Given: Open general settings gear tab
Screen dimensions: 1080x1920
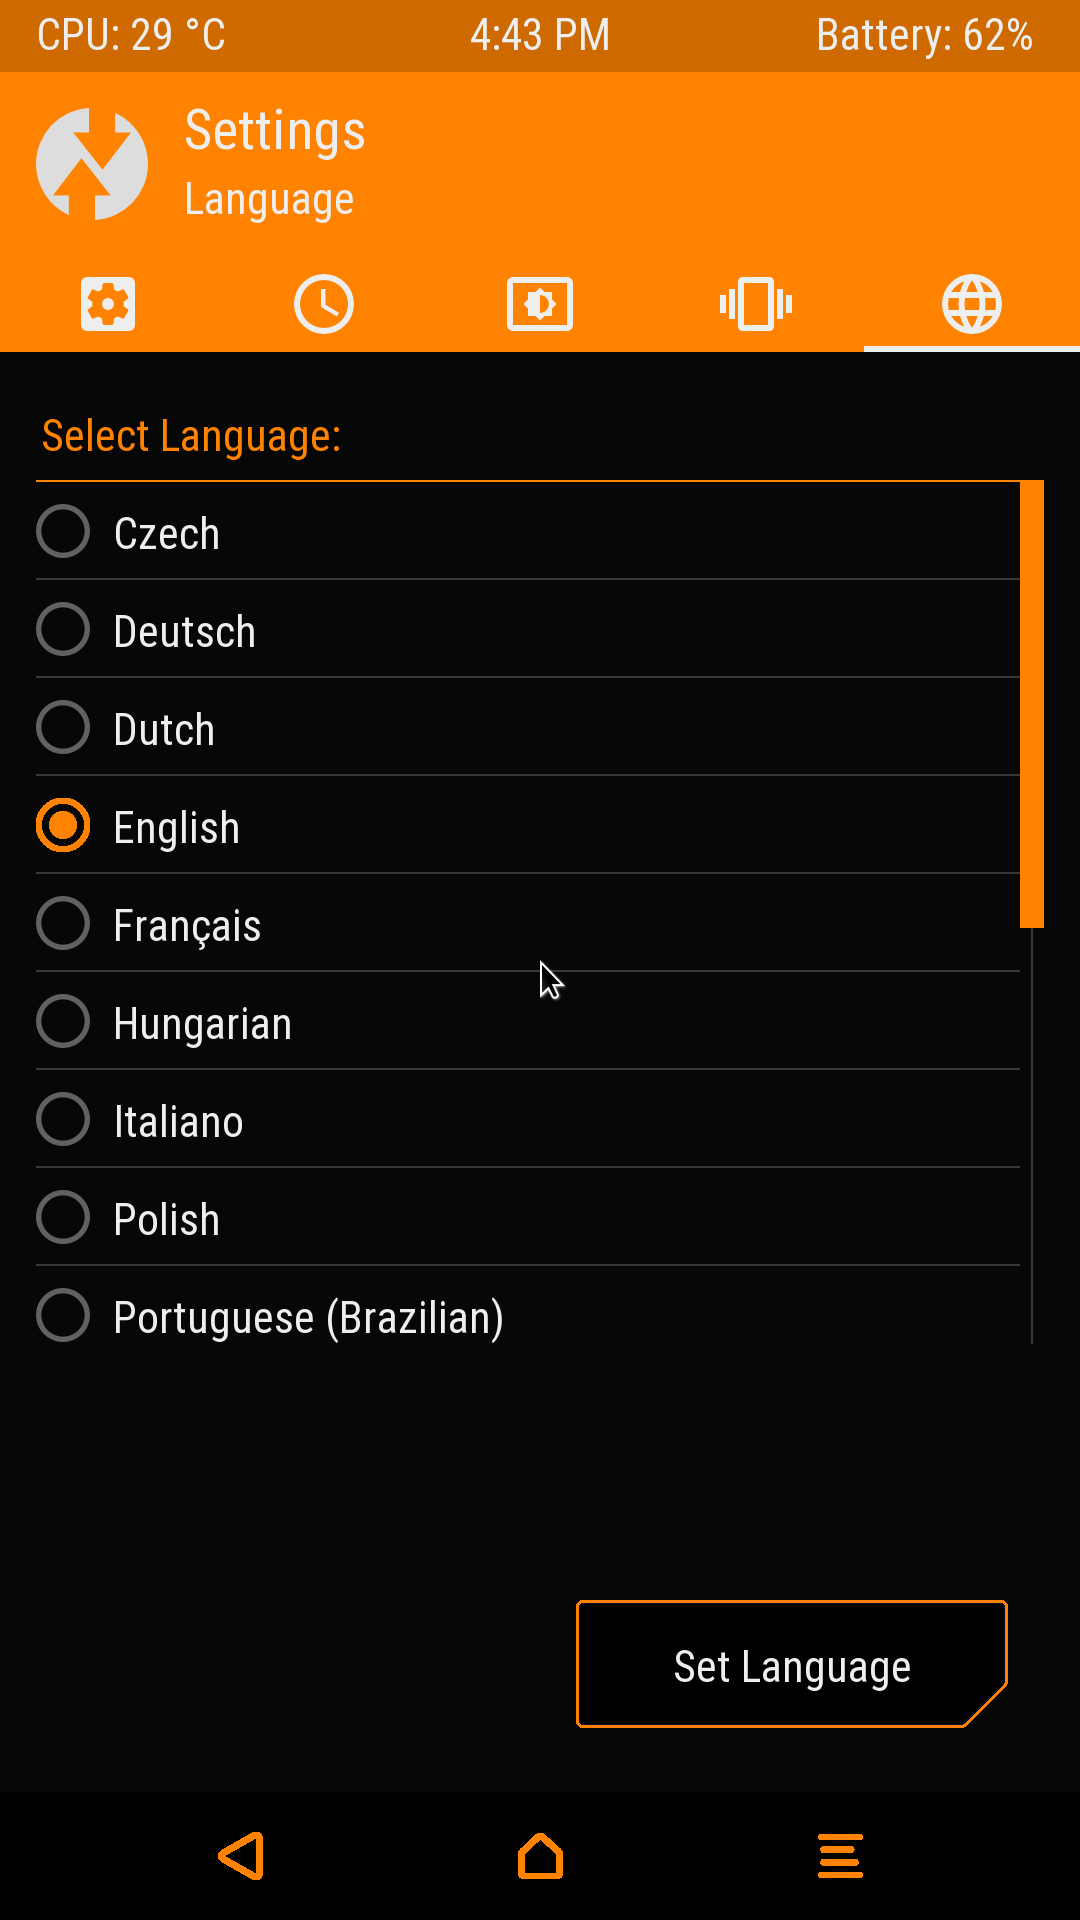Looking at the screenshot, I should click(108, 304).
